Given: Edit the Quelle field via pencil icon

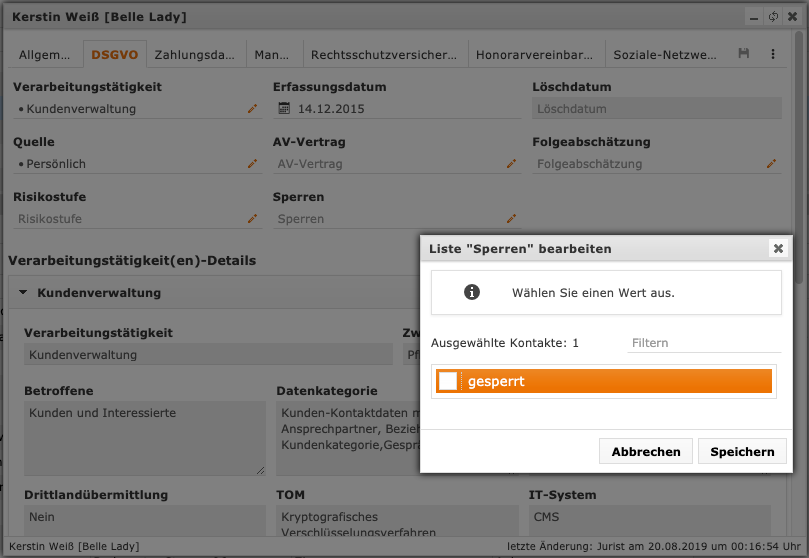Looking at the screenshot, I should (252, 164).
